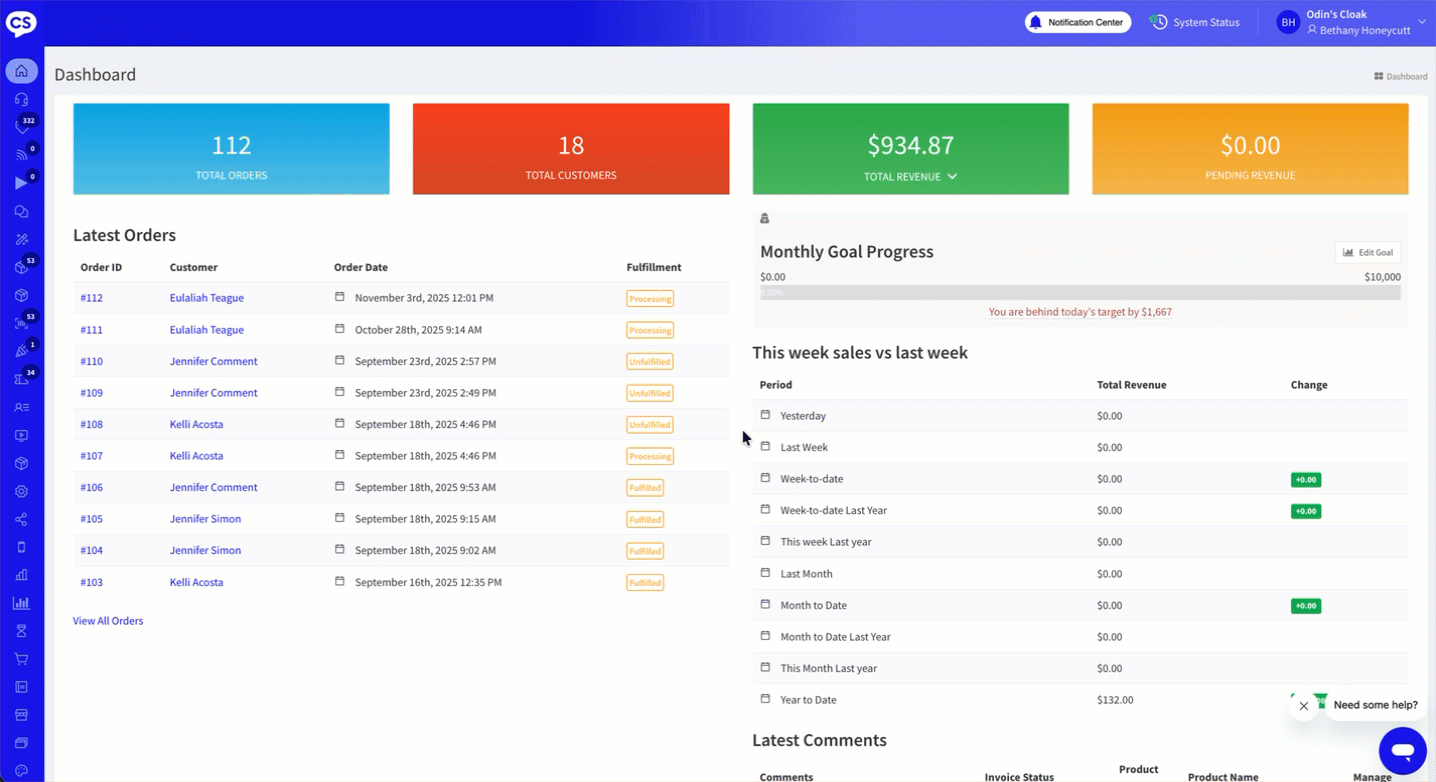Open the headset support icon in sidebar
The width and height of the screenshot is (1436, 782).
point(21,99)
